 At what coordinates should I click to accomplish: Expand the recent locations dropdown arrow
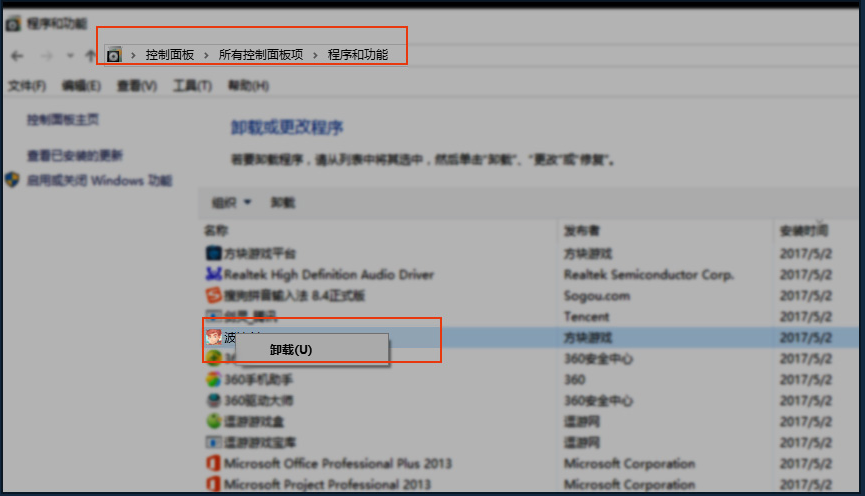69,56
